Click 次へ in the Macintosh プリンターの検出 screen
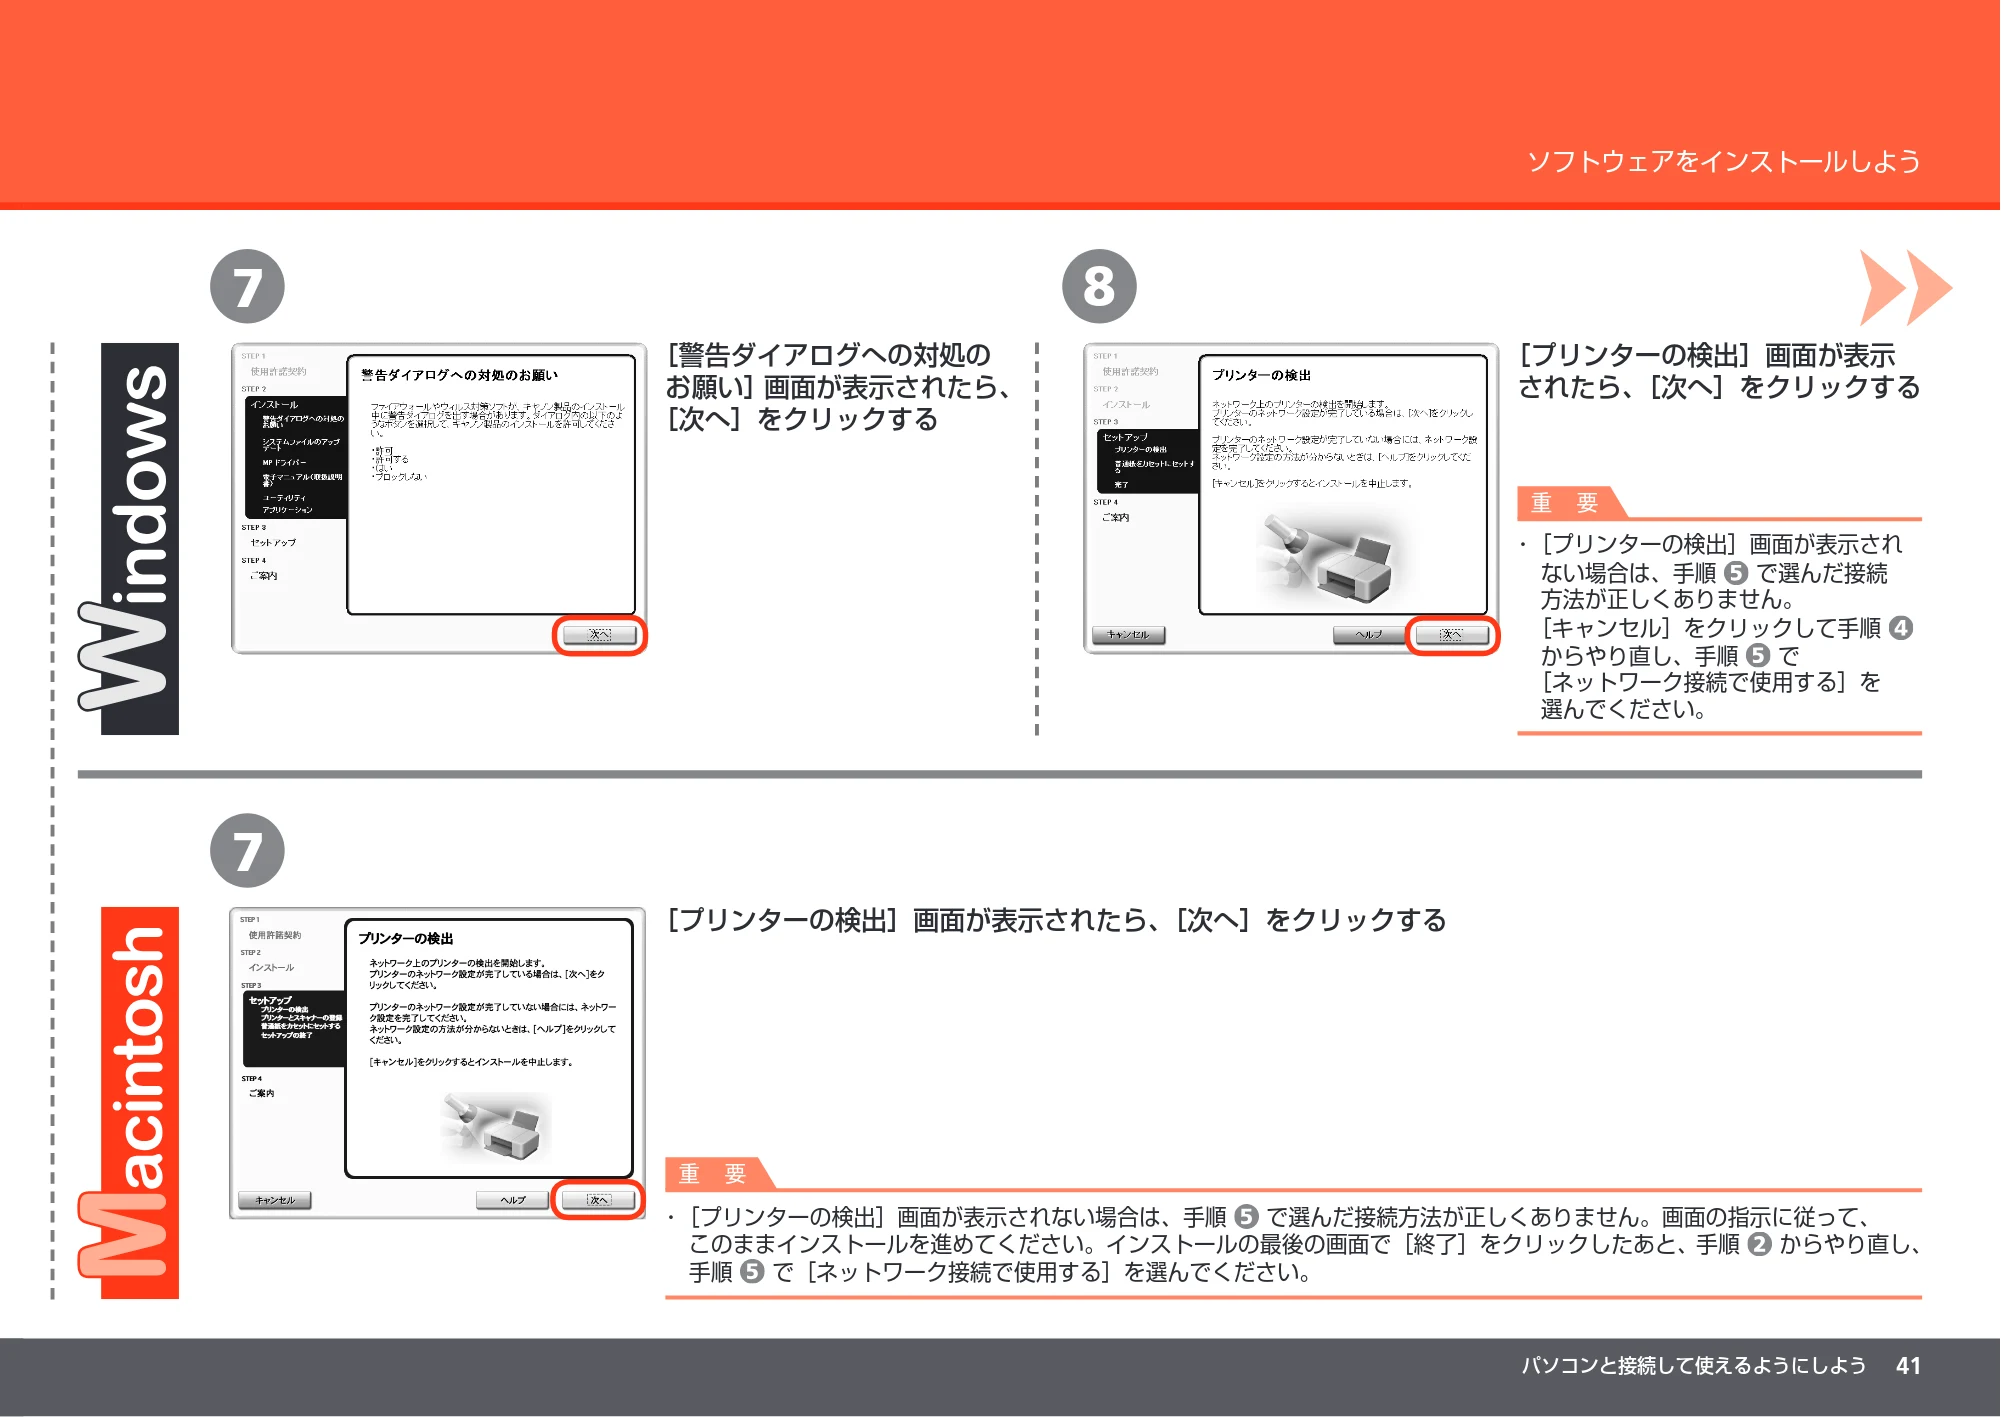Viewport: 2001px width, 1417px height. tap(598, 1200)
